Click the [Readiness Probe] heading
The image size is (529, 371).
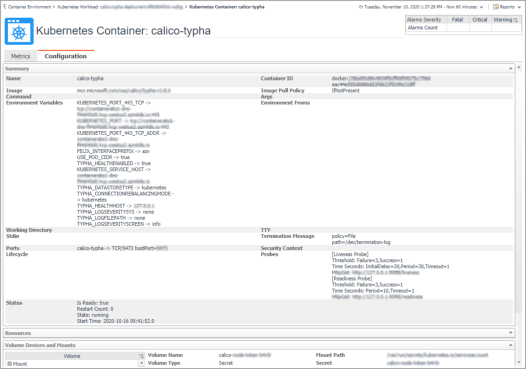point(352,279)
